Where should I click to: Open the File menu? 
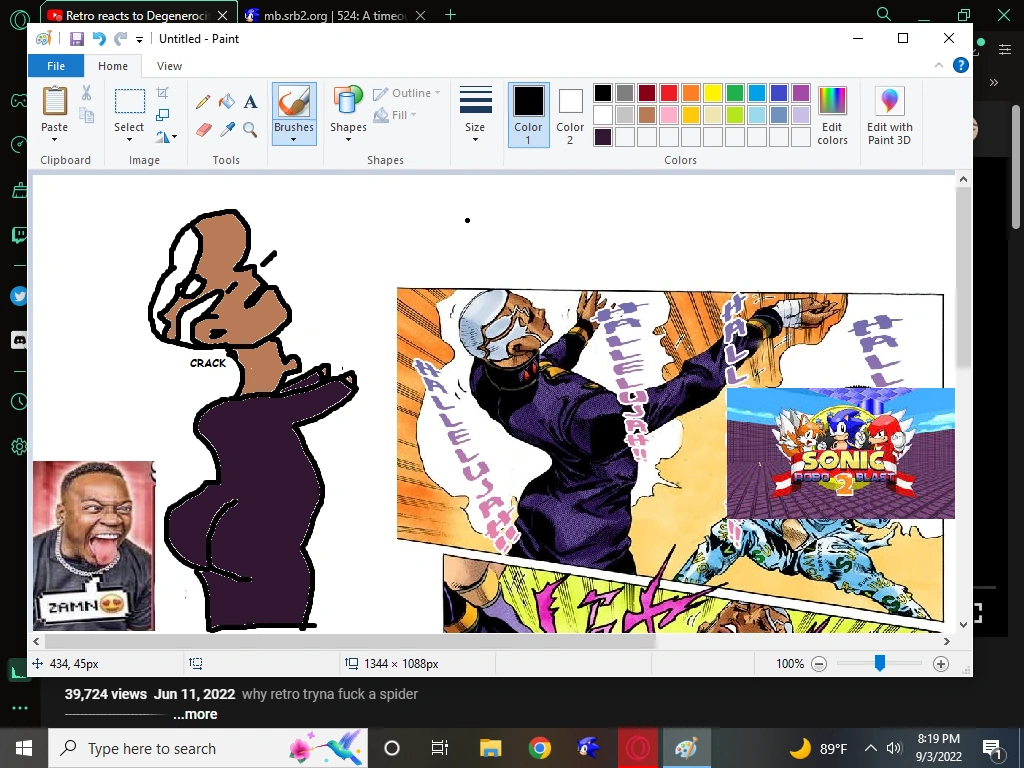pos(56,65)
